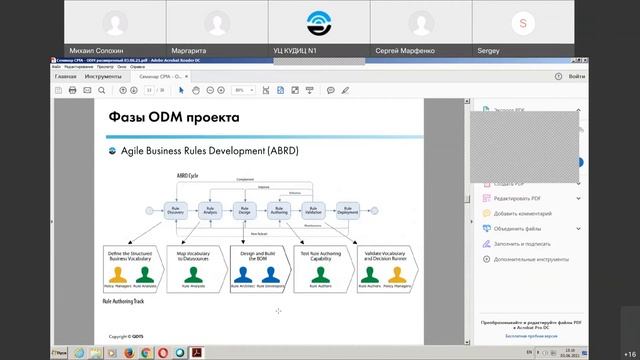Expand the Create PDF section chevron

point(578,184)
